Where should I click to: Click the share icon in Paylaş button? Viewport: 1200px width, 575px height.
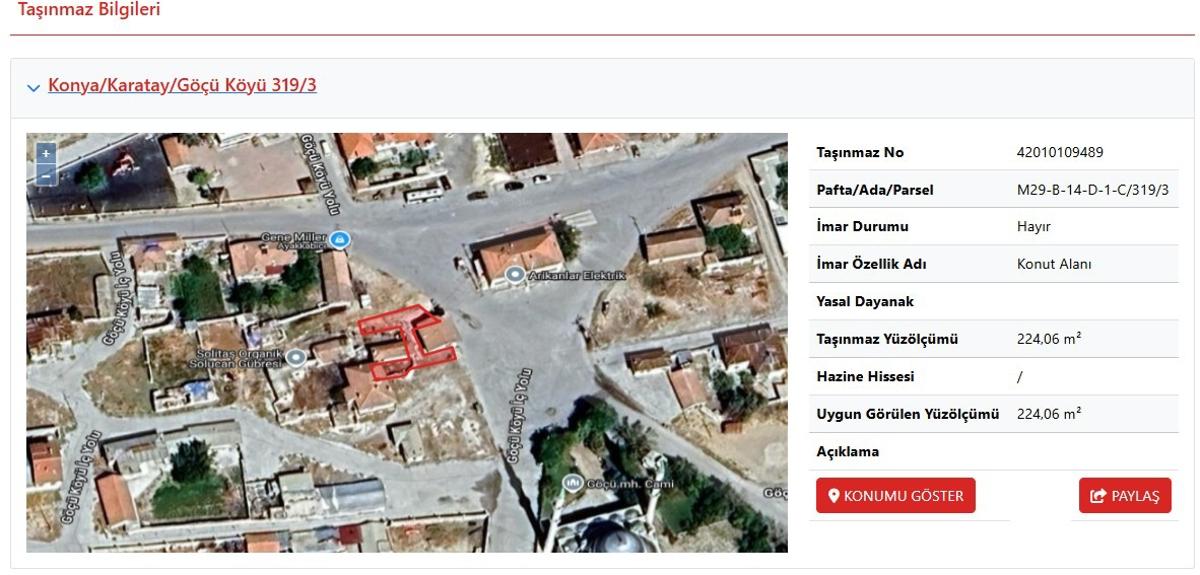[x=1098, y=496]
